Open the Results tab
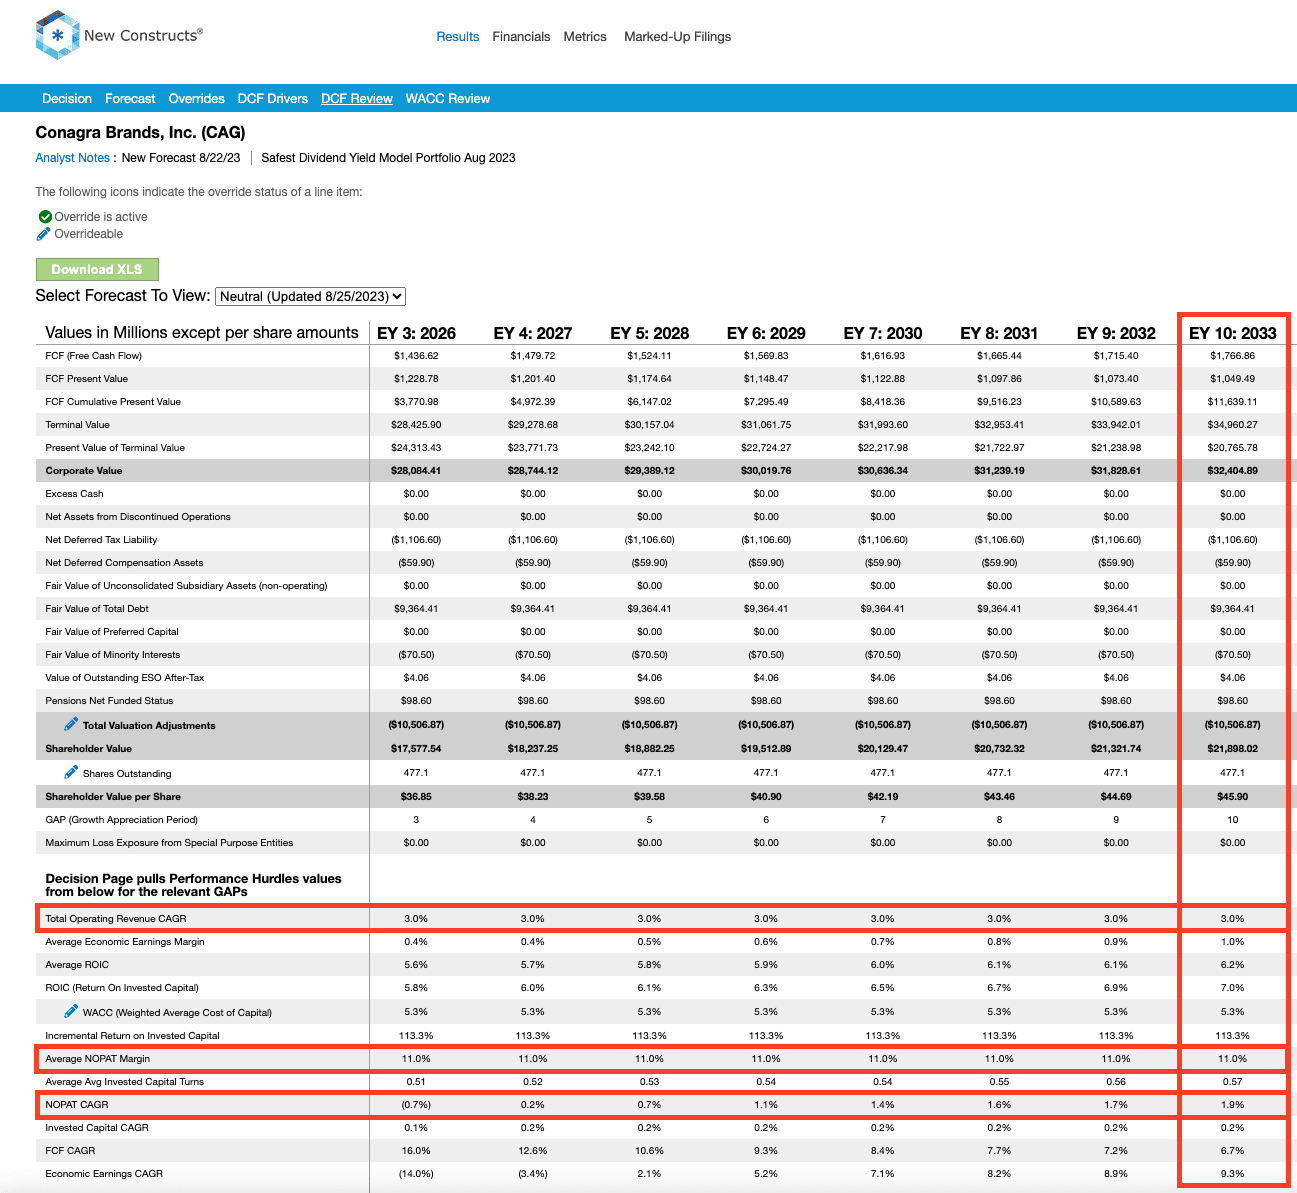This screenshot has width=1297, height=1193. point(458,36)
